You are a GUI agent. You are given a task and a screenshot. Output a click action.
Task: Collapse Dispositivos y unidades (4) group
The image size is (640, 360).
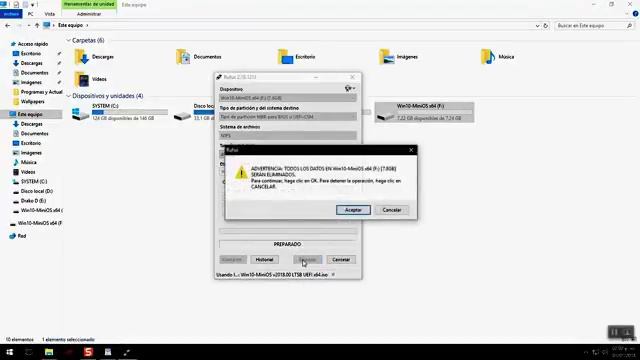pos(69,96)
